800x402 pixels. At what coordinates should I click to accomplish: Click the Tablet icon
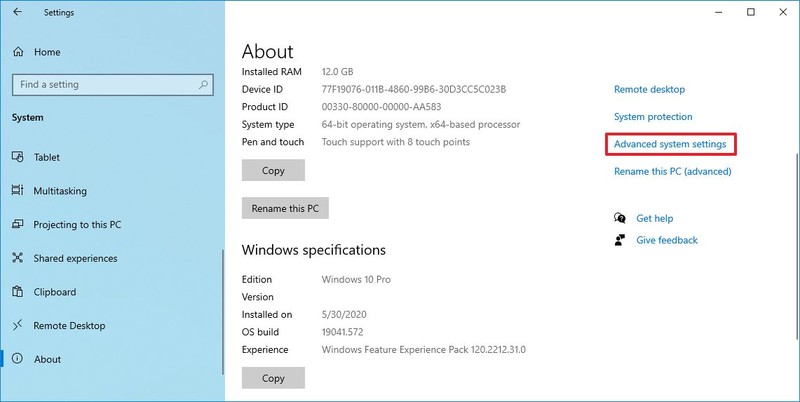coord(18,157)
